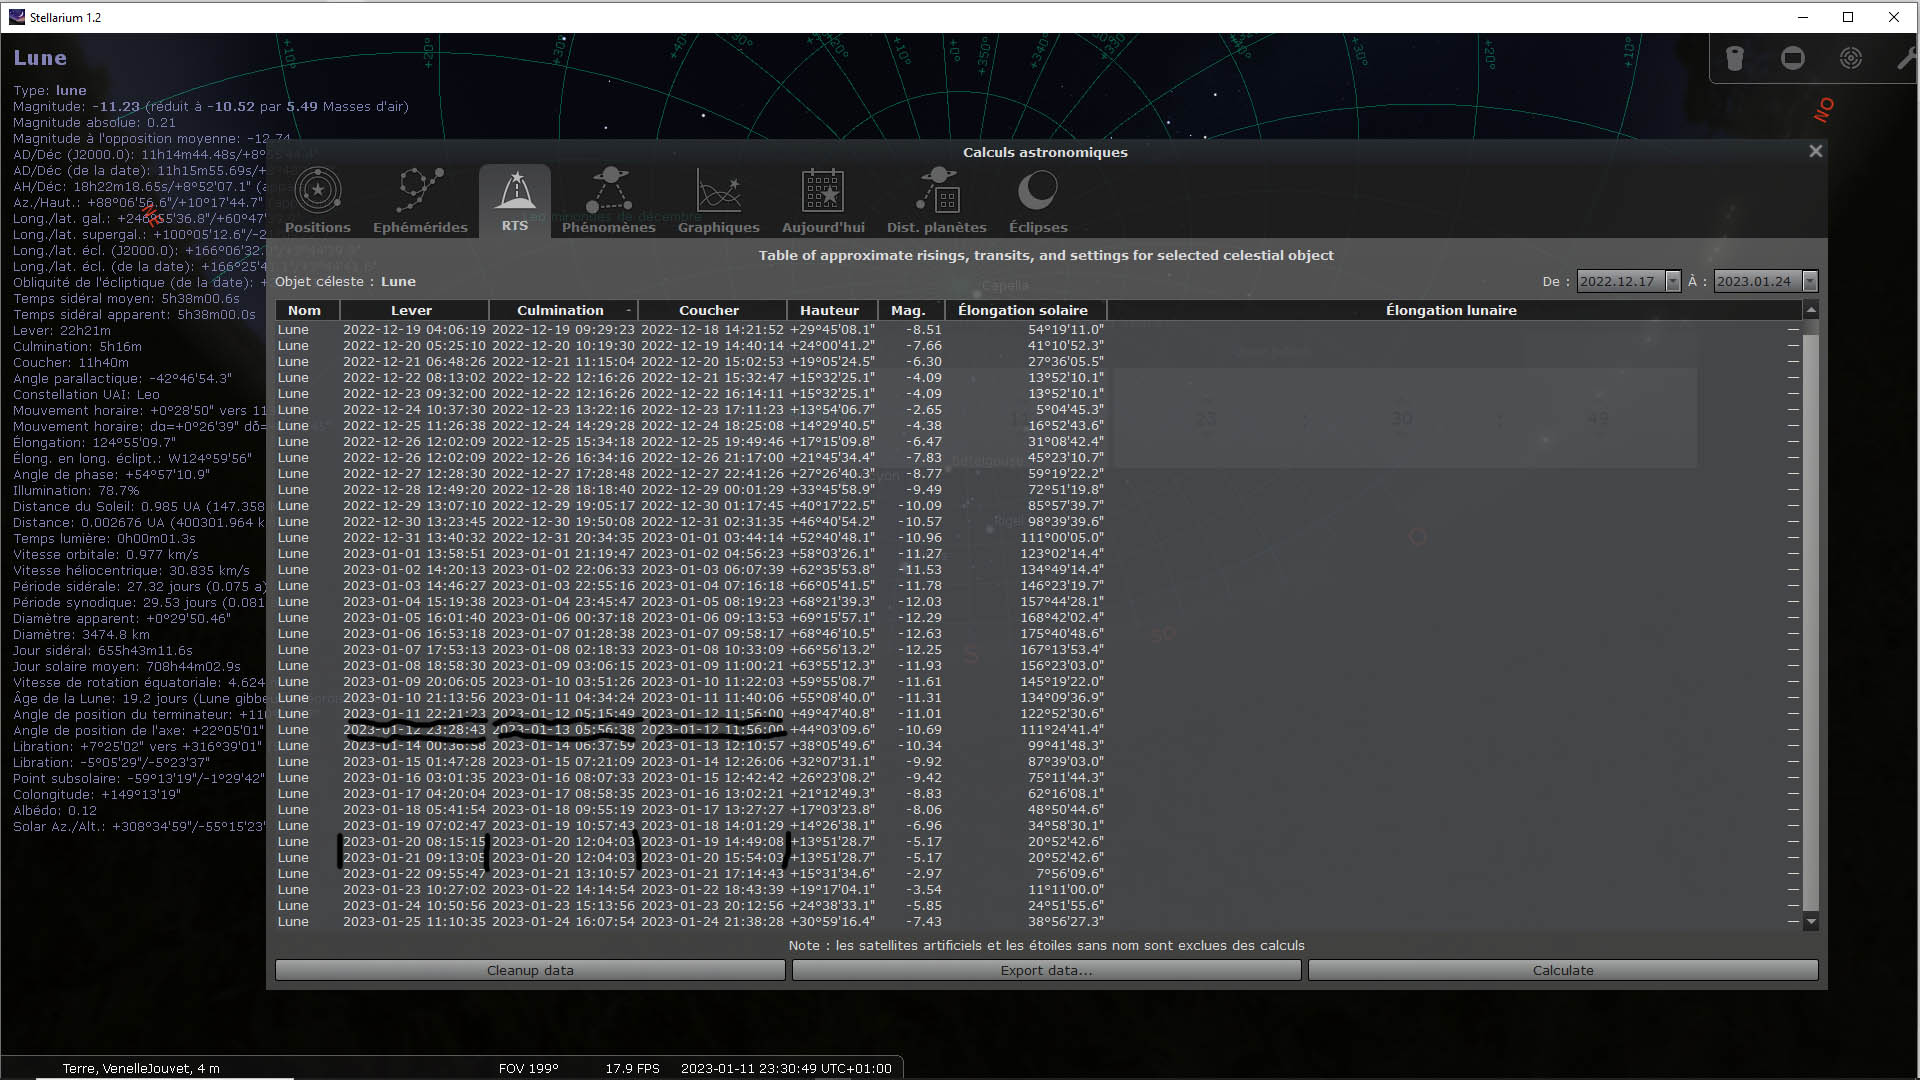1920x1080 pixels.
Task: Open the Éclipses moon tab
Action: pos(1038,200)
